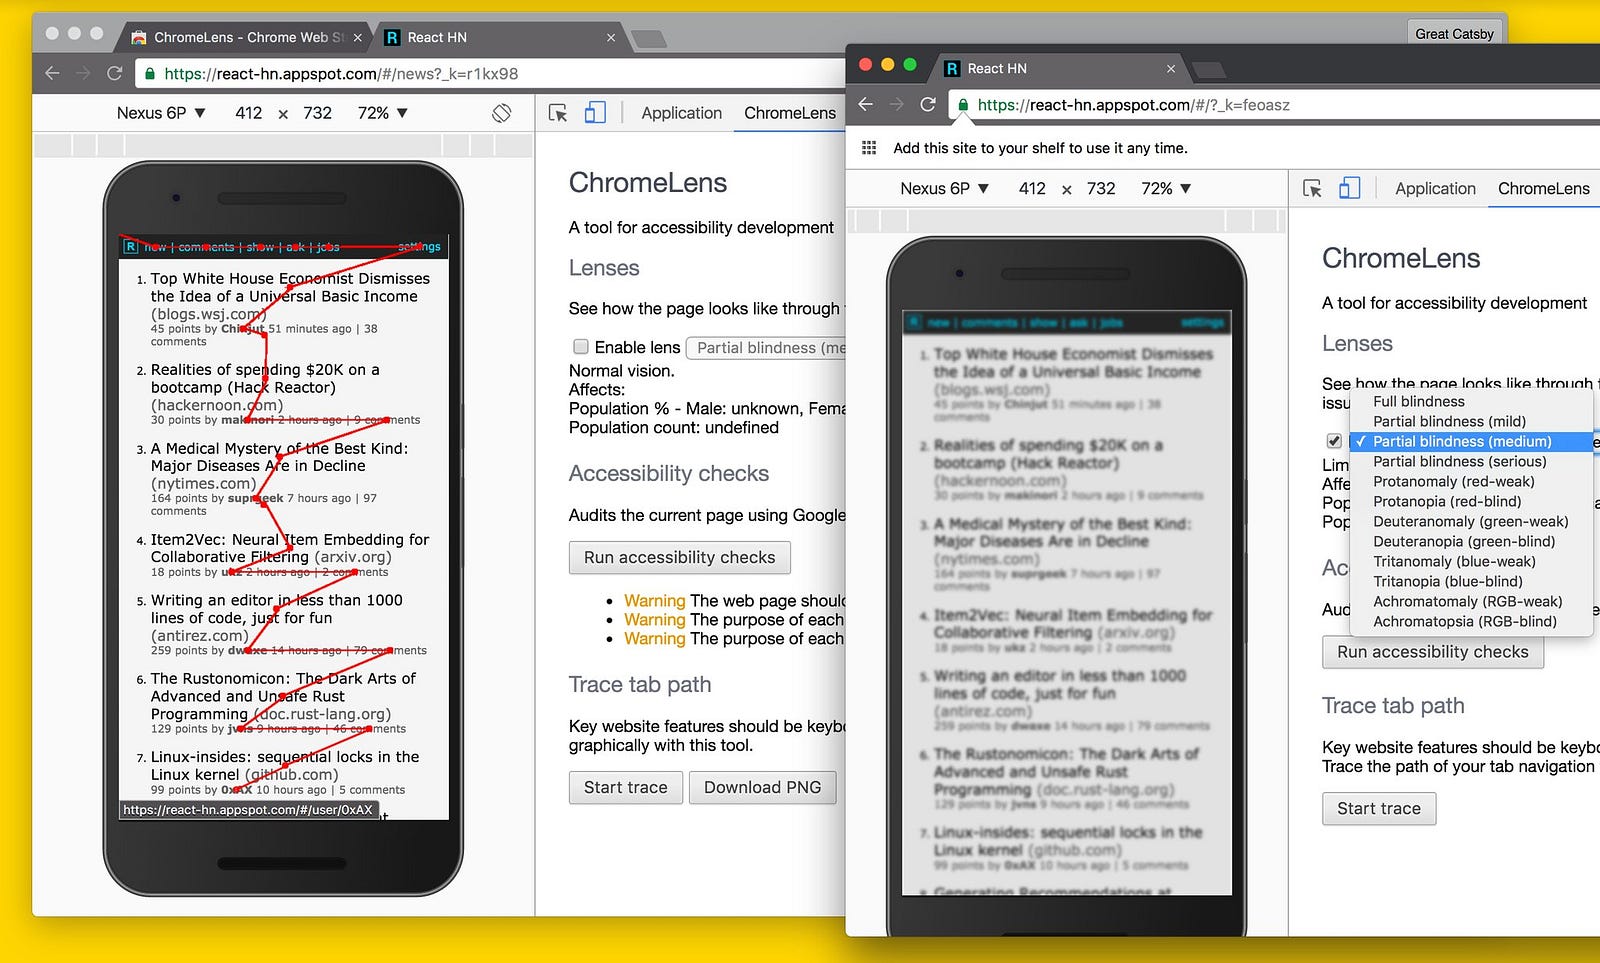
Task: Click Run accessibility checks in back window
Action: click(680, 557)
